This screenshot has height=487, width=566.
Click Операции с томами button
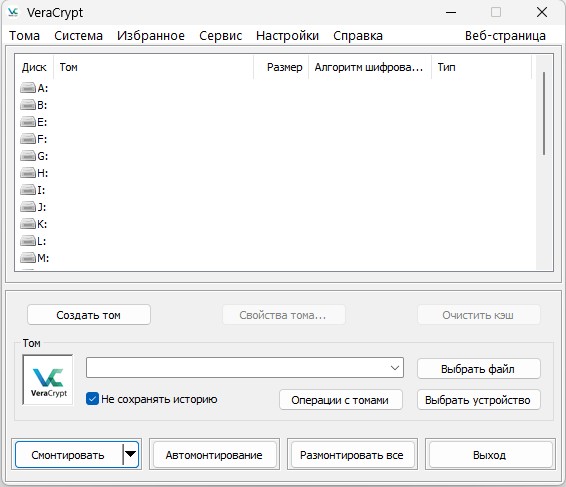click(x=341, y=400)
